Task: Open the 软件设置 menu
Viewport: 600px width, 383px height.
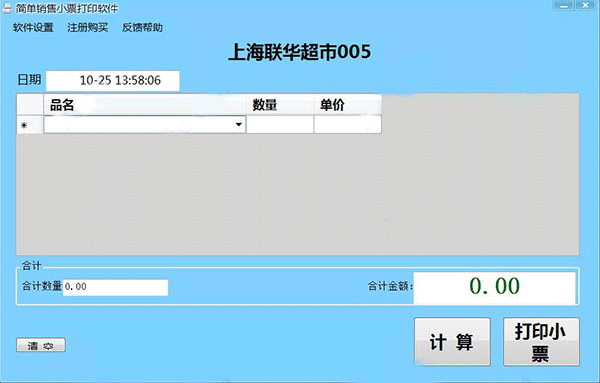Action: (33, 28)
